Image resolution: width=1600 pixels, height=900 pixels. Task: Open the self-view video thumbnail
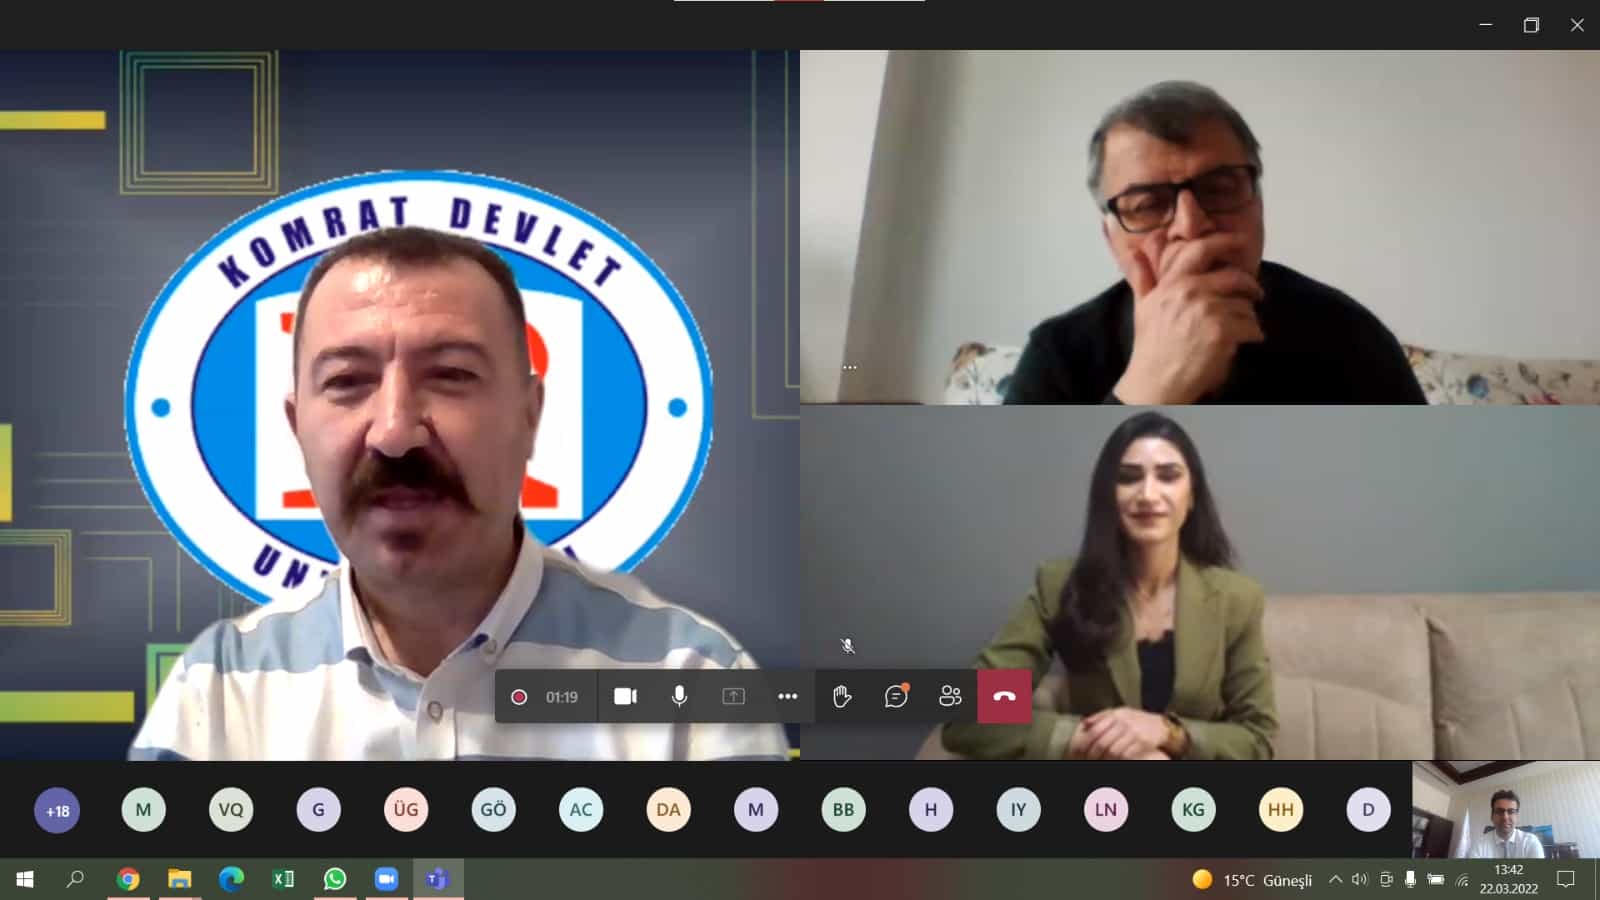[1505, 810]
